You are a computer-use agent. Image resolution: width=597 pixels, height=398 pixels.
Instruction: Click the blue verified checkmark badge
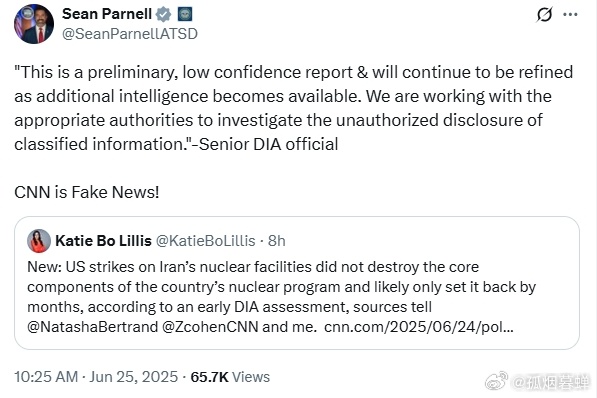click(164, 14)
